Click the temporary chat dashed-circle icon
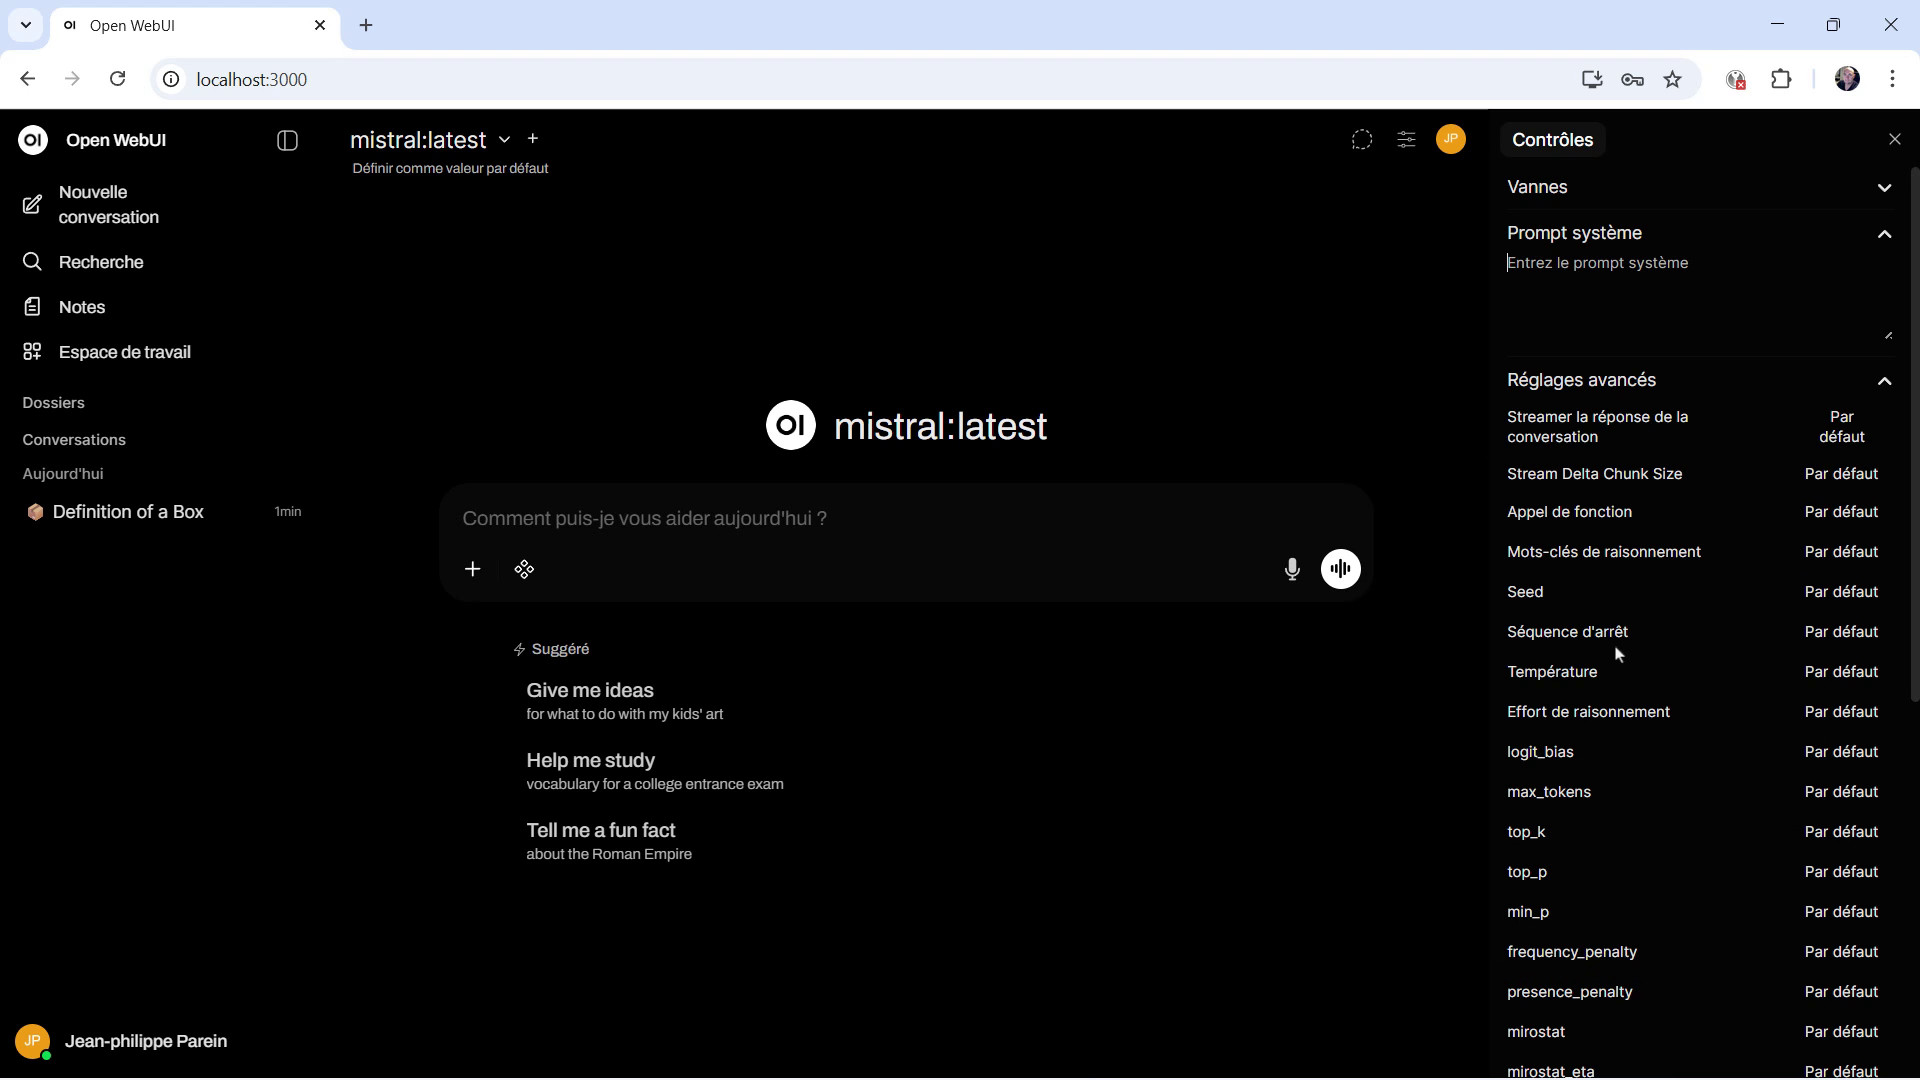Image resolution: width=1920 pixels, height=1080 pixels. (1361, 140)
